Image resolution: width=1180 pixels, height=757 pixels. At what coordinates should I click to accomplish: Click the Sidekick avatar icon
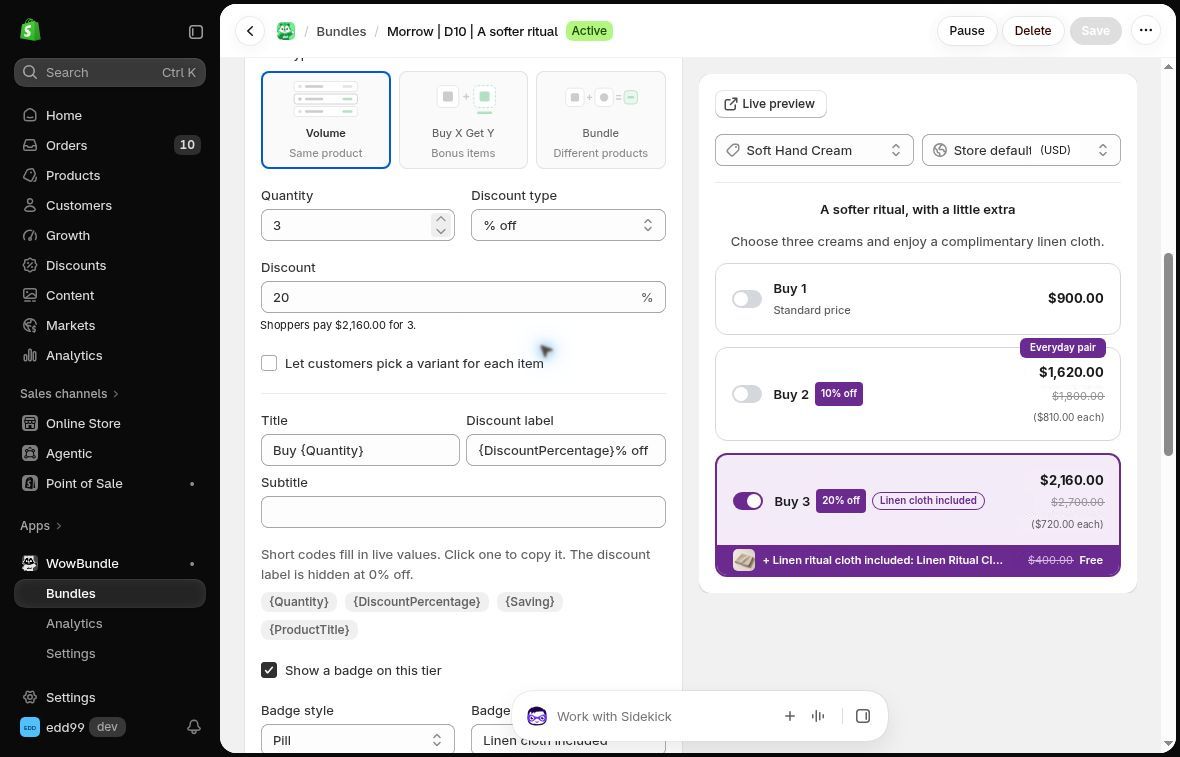537,716
